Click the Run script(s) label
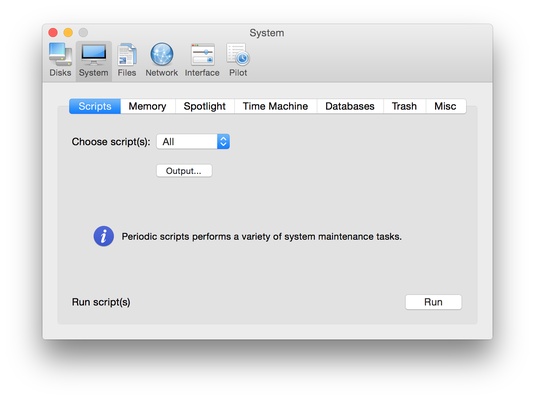Viewport: 535px width, 400px height. [x=101, y=302]
